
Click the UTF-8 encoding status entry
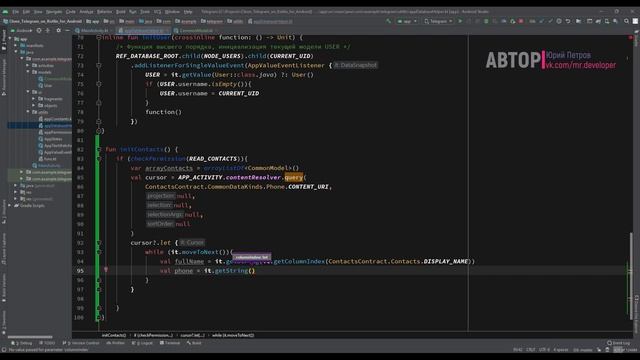(x=544, y=350)
